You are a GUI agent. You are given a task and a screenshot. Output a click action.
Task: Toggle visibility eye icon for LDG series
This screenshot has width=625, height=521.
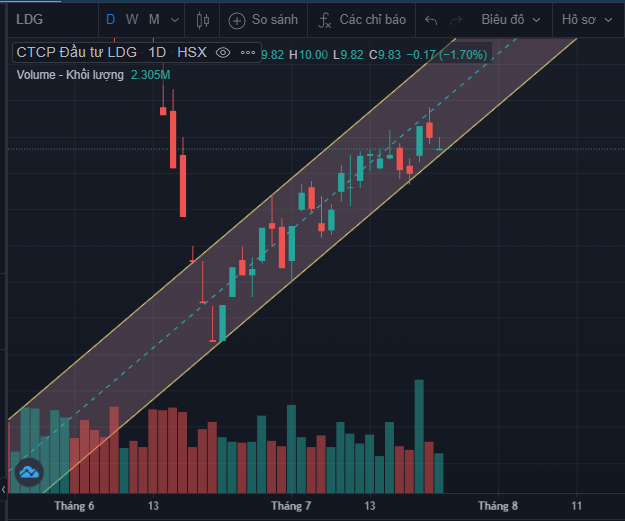(223, 53)
